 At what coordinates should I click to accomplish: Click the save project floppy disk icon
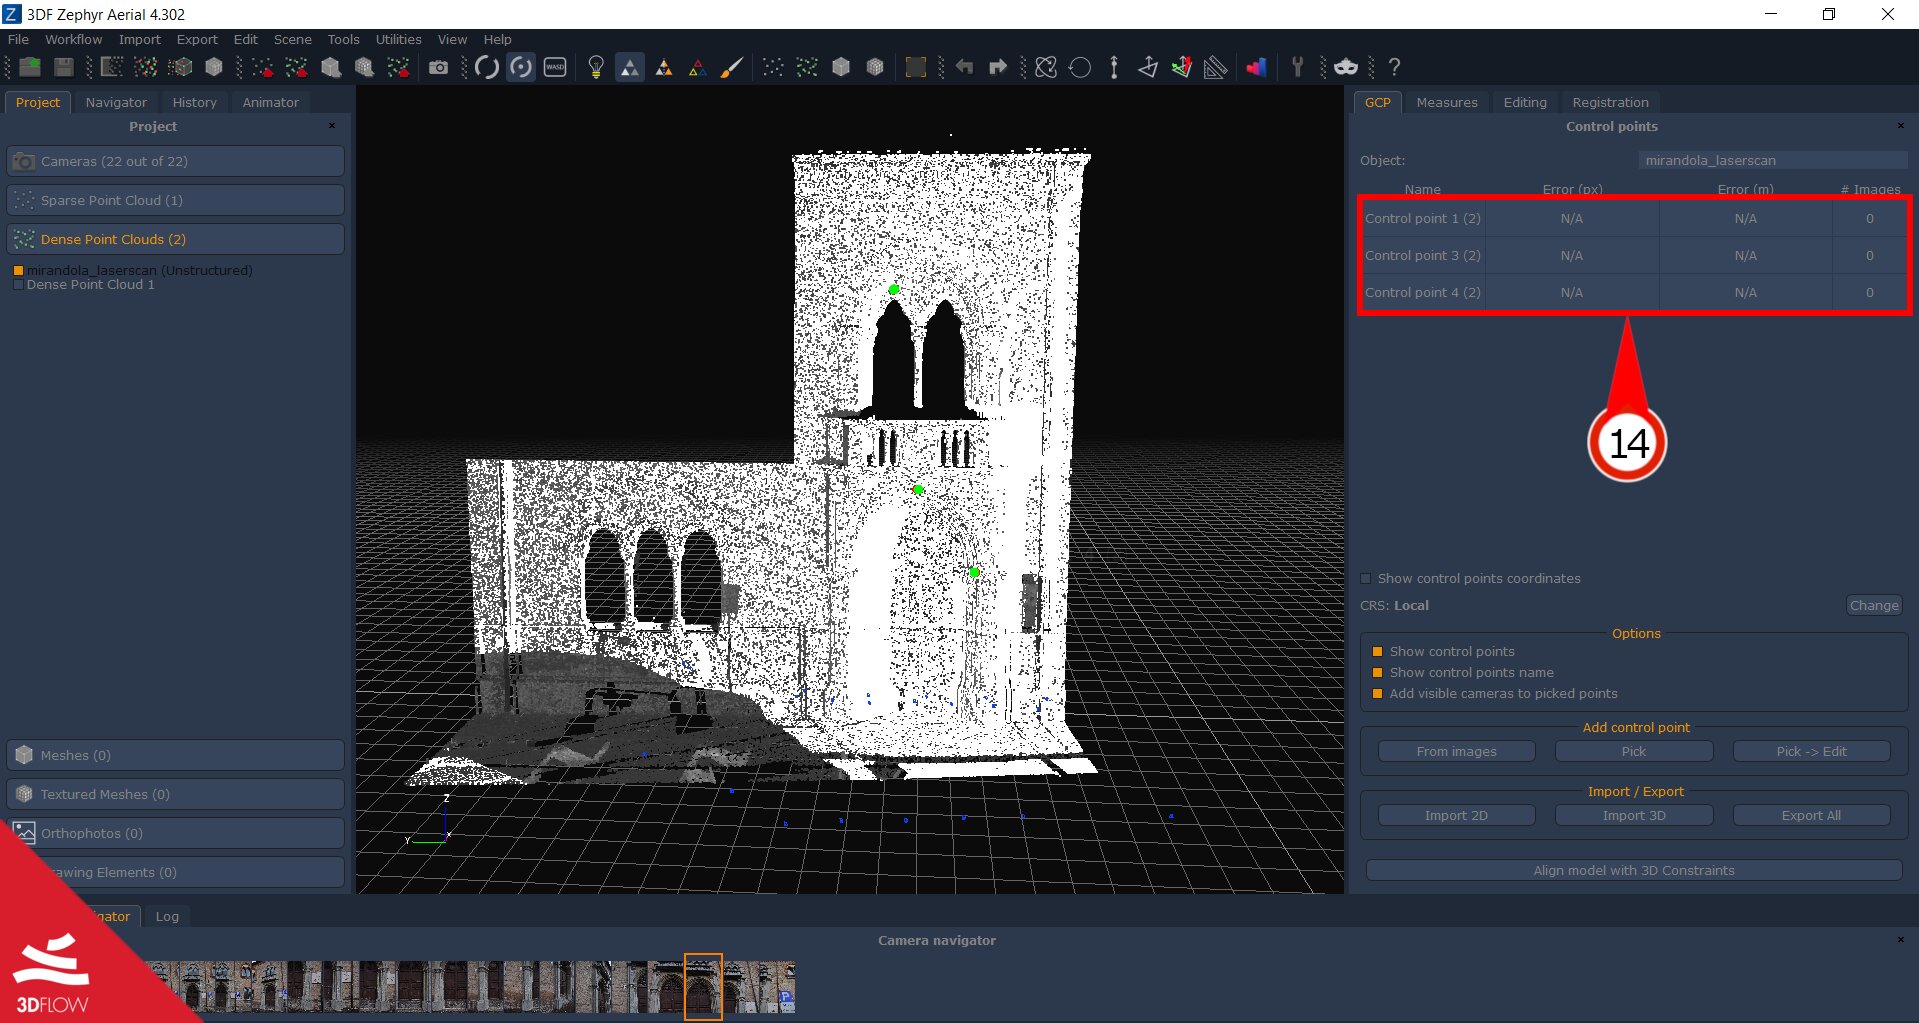(63, 67)
